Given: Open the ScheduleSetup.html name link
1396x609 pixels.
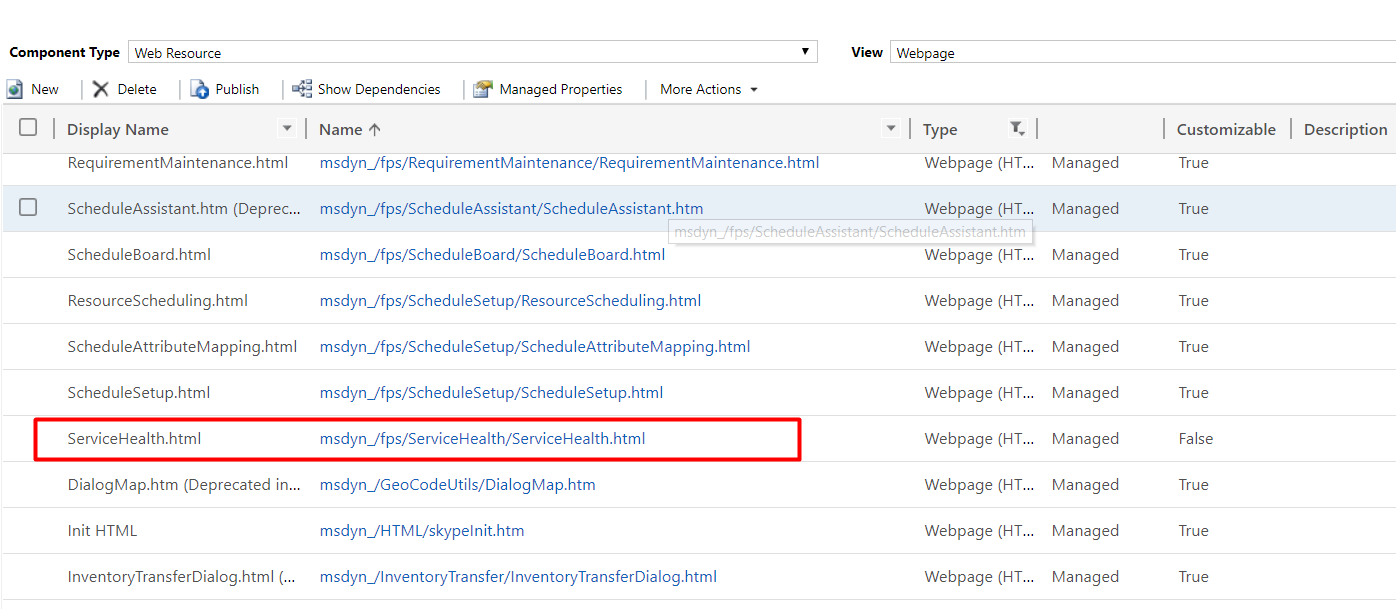Looking at the screenshot, I should coord(491,392).
